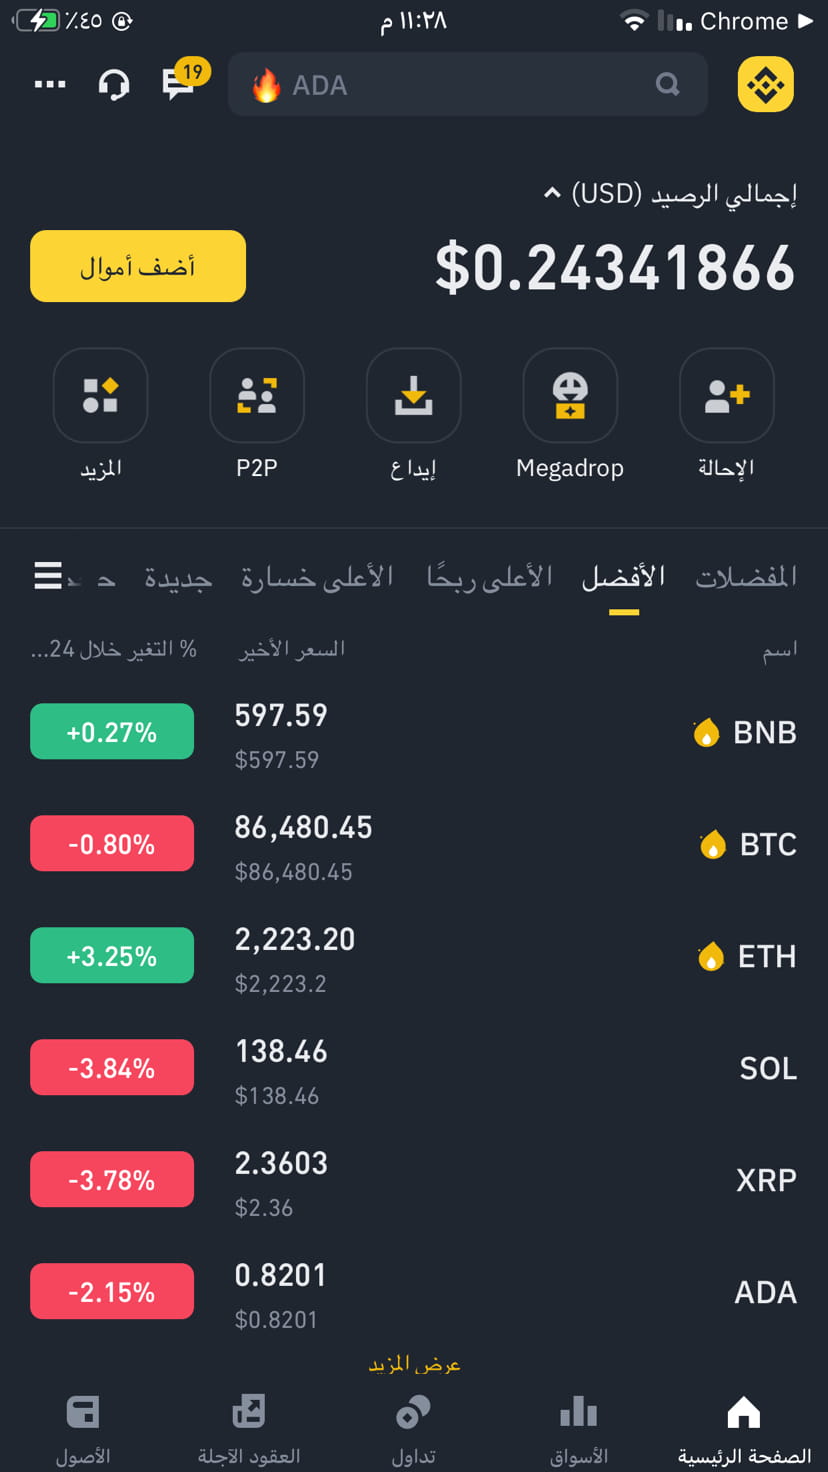Viewport: 828px width, 1472px height.
Task: Collapse total balance with the caret arrow
Action: pyautogui.click(x=552, y=193)
